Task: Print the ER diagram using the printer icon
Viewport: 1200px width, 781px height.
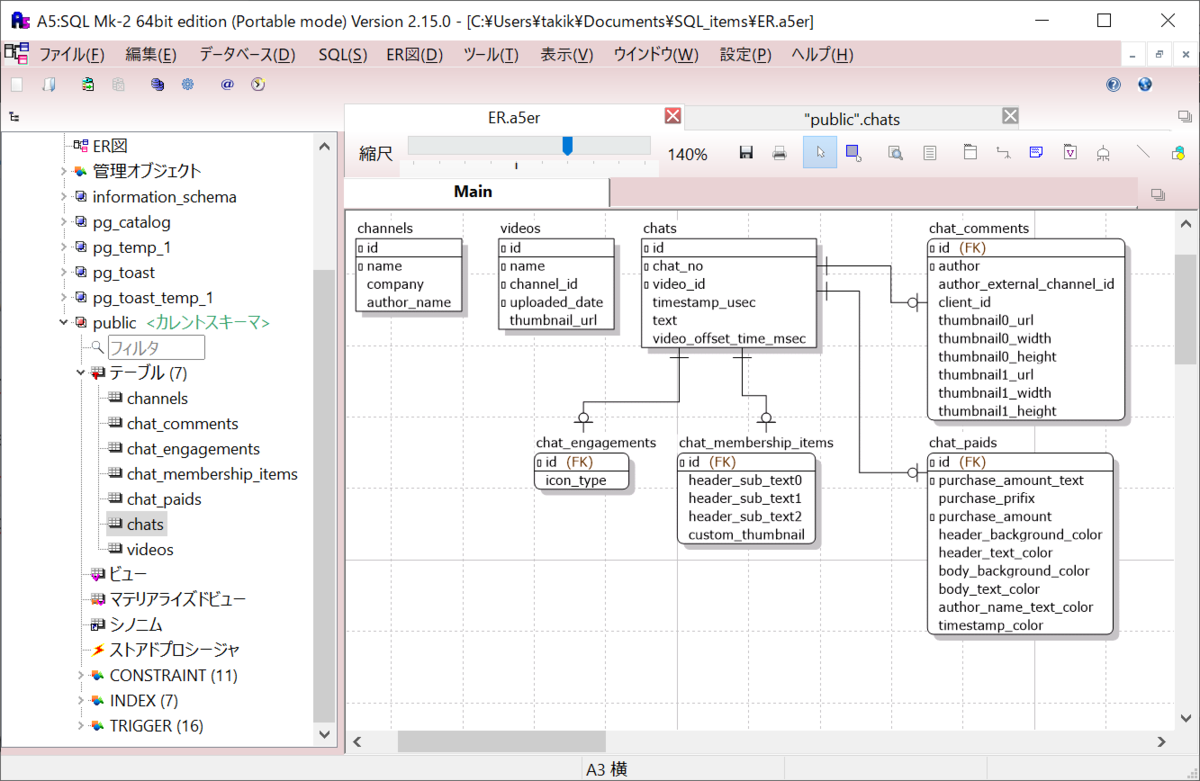Action: point(780,152)
